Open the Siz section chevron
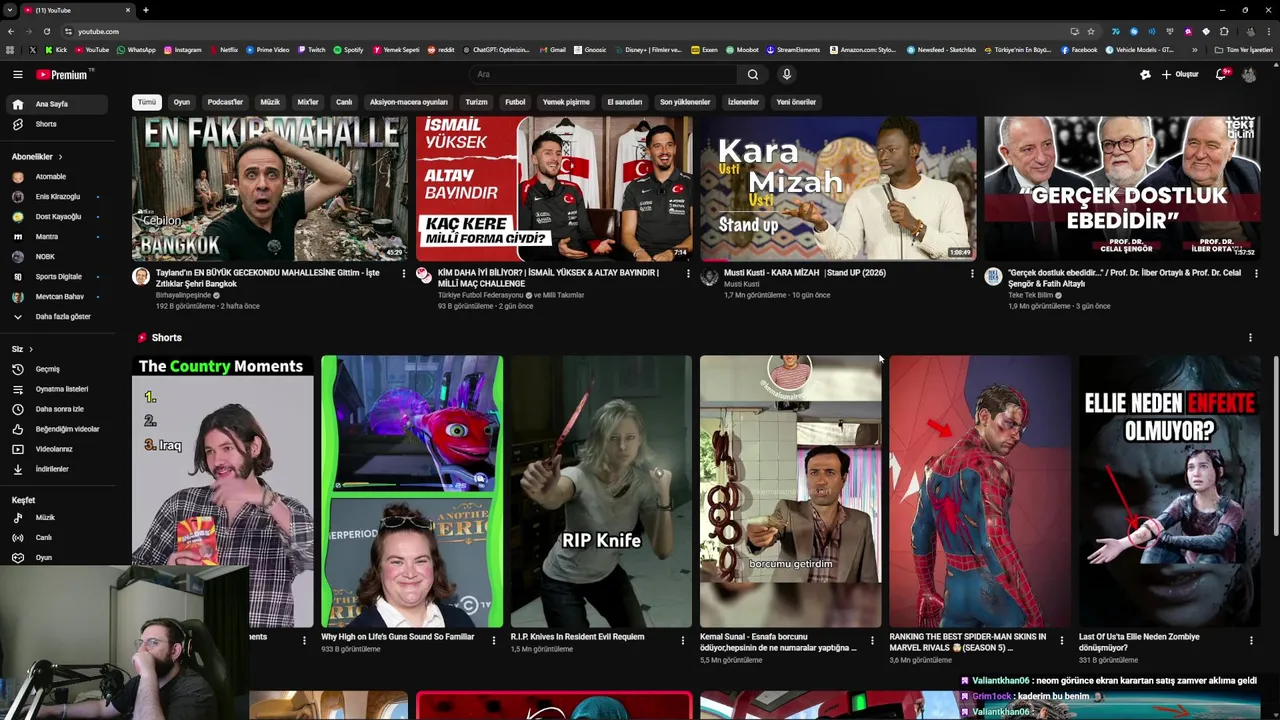The height and width of the screenshot is (720, 1280). point(31,349)
